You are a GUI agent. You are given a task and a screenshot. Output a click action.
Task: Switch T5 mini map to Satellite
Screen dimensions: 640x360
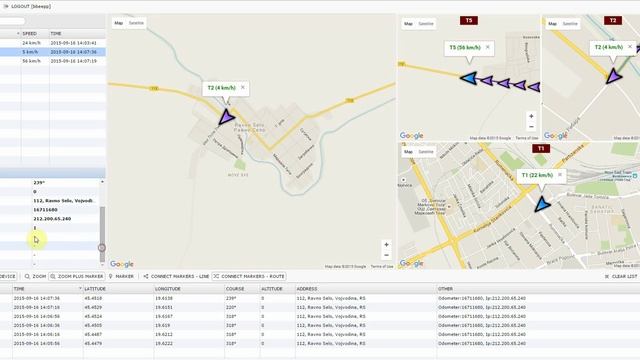[426, 24]
